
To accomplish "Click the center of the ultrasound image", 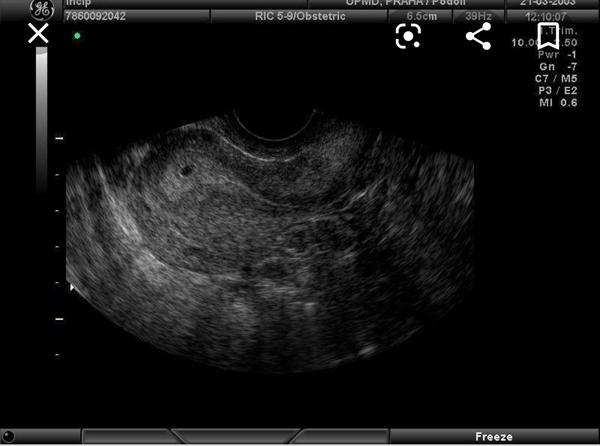I will tap(270, 245).
